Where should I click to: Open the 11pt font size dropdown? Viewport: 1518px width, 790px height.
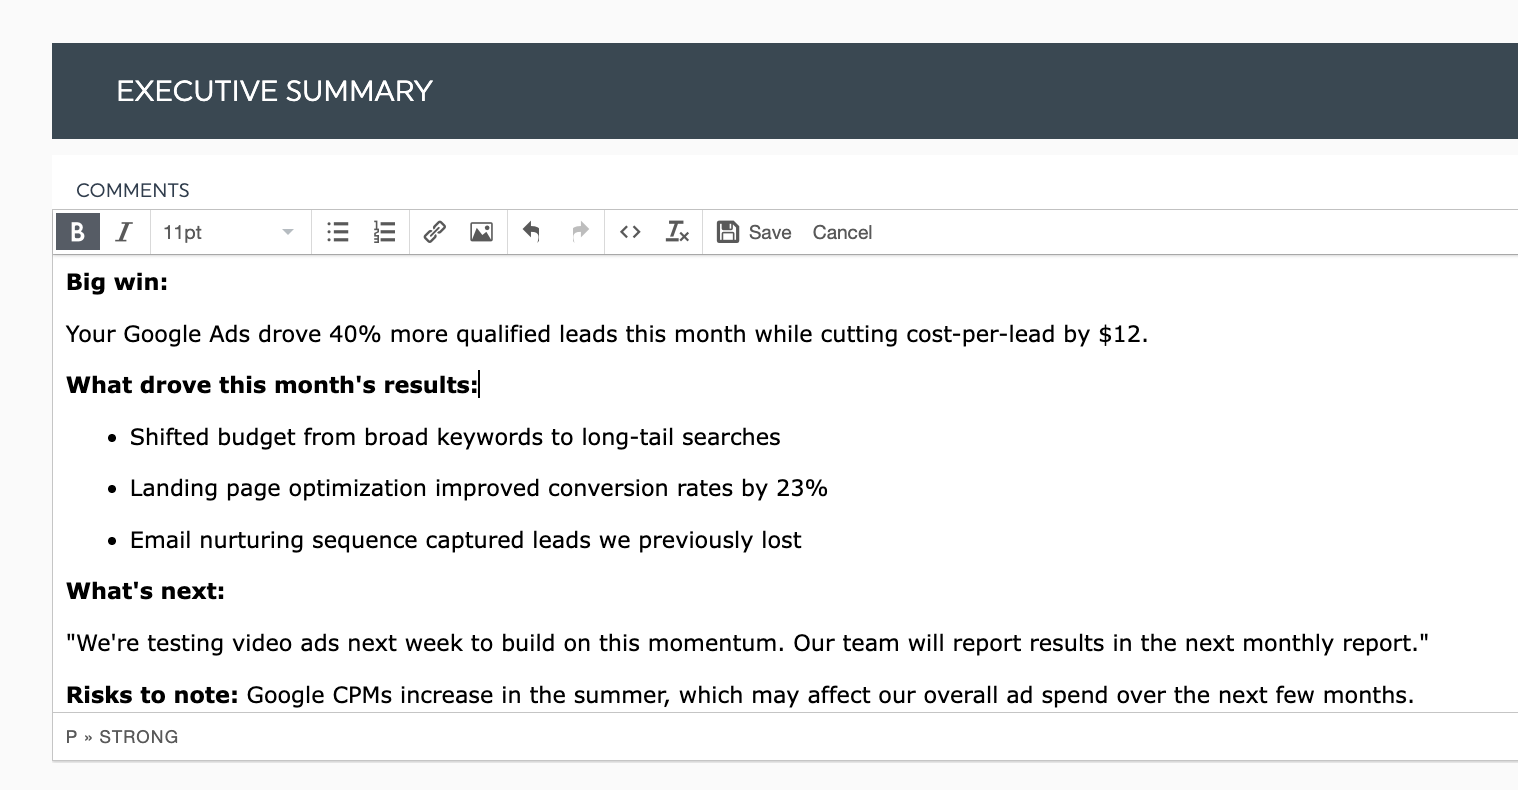pyautogui.click(x=228, y=232)
